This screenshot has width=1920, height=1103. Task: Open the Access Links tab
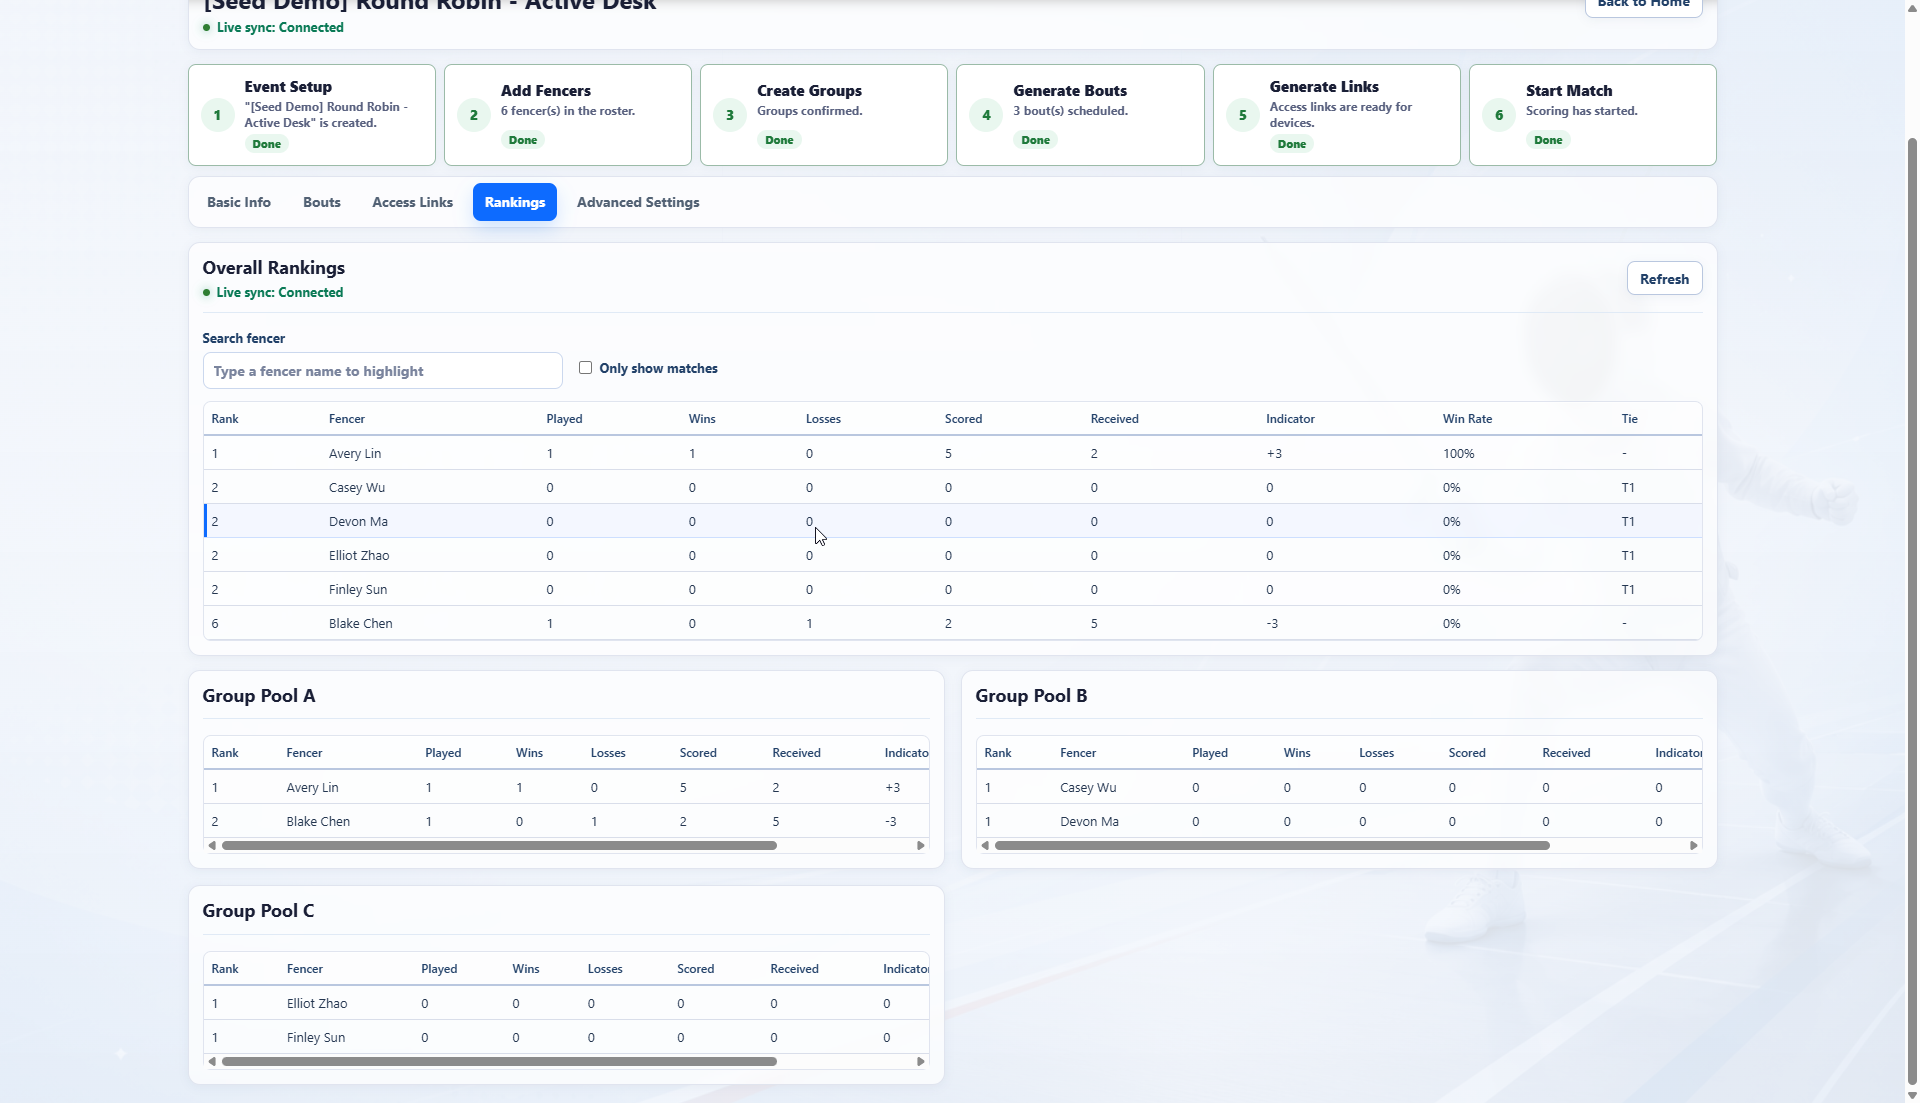tap(412, 202)
